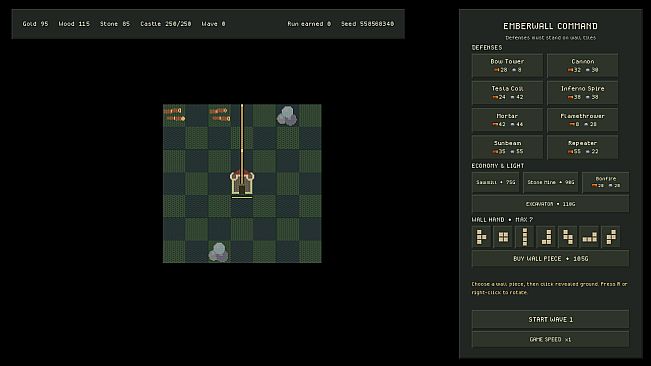Click the Emberwall Command title
This screenshot has height=366, width=651.
click(551, 26)
